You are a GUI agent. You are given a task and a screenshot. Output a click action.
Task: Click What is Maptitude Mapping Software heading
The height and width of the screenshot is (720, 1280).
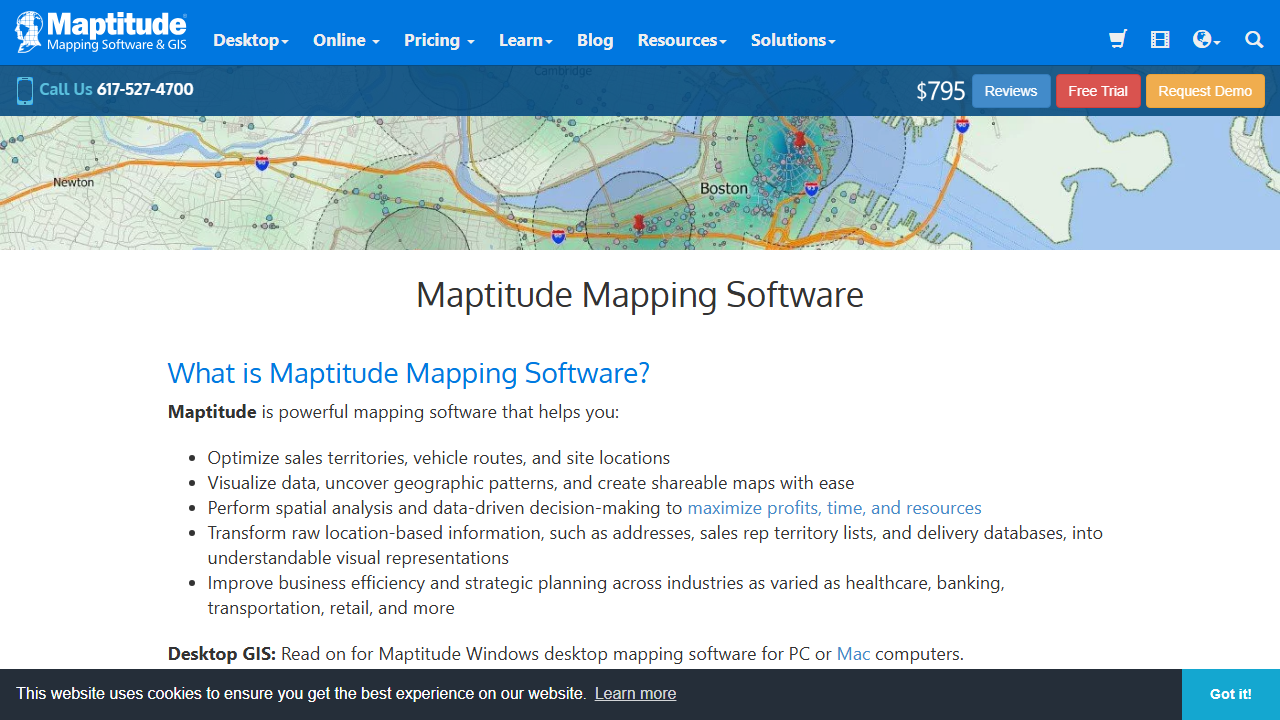tap(409, 373)
